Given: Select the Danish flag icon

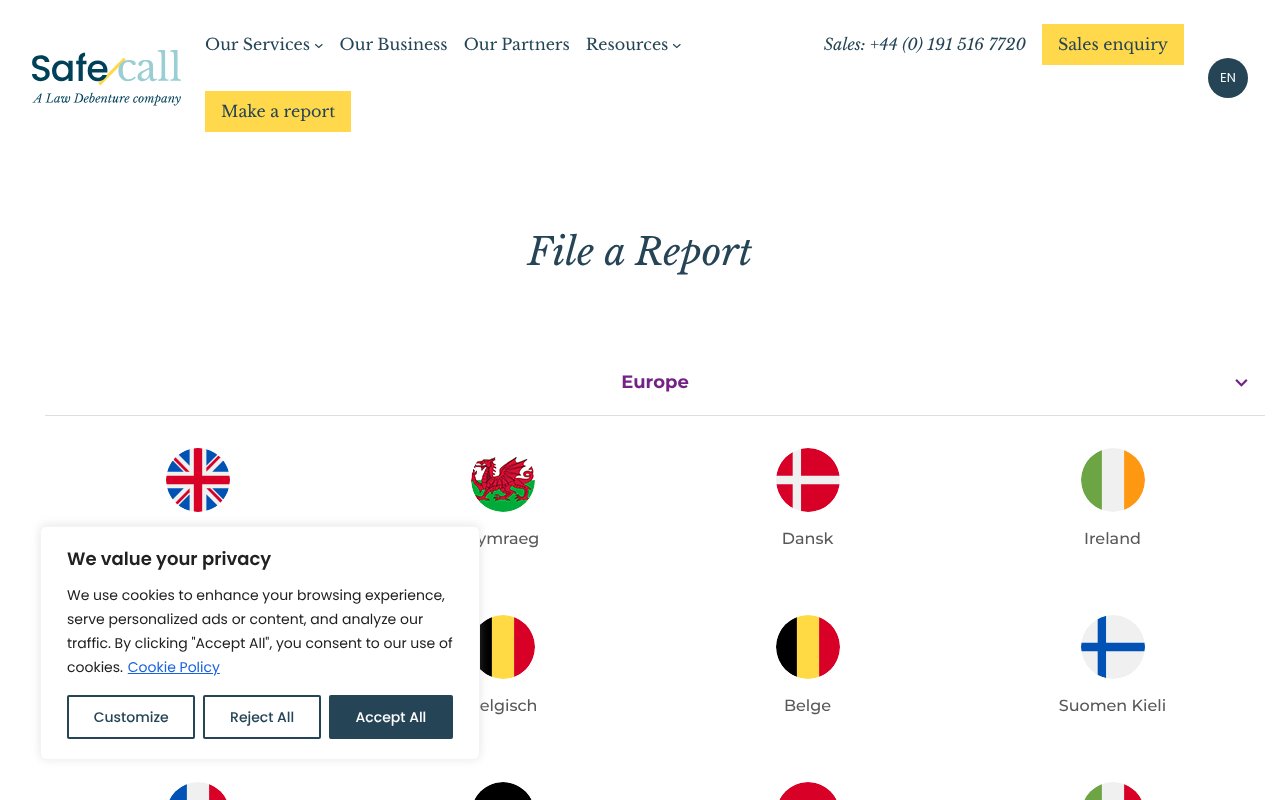Looking at the screenshot, I should point(807,480).
